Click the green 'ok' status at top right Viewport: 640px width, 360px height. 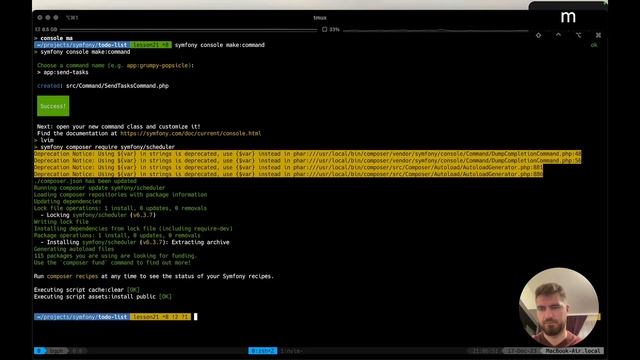[x=594, y=45]
